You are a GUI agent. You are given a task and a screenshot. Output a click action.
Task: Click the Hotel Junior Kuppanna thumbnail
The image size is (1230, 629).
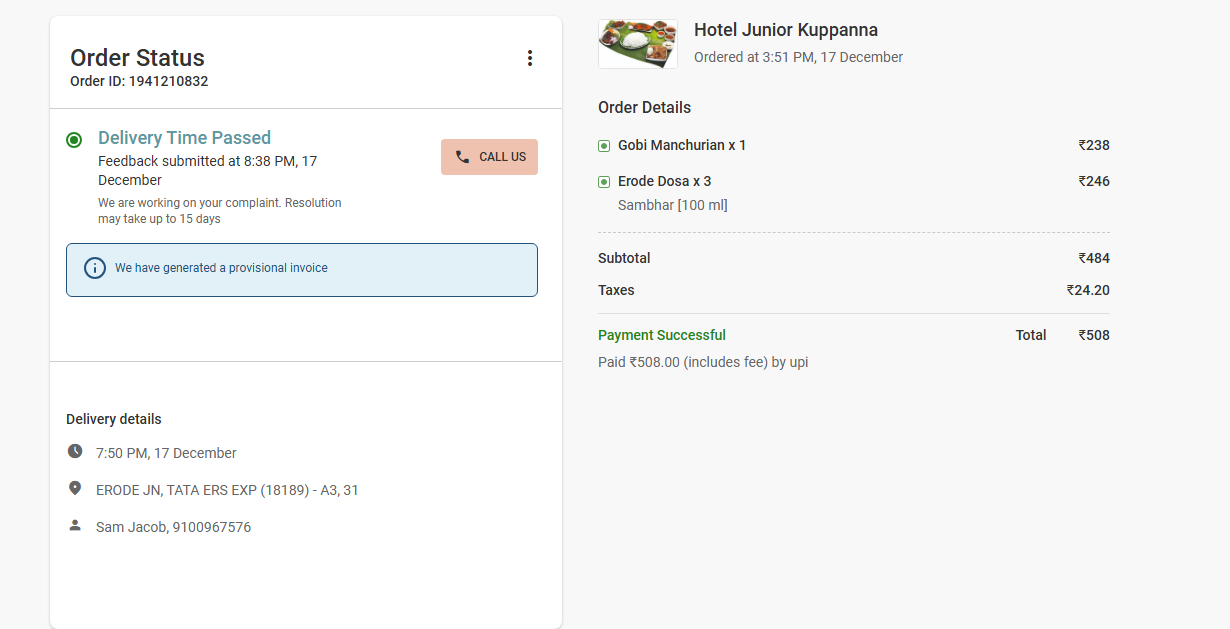tap(638, 44)
